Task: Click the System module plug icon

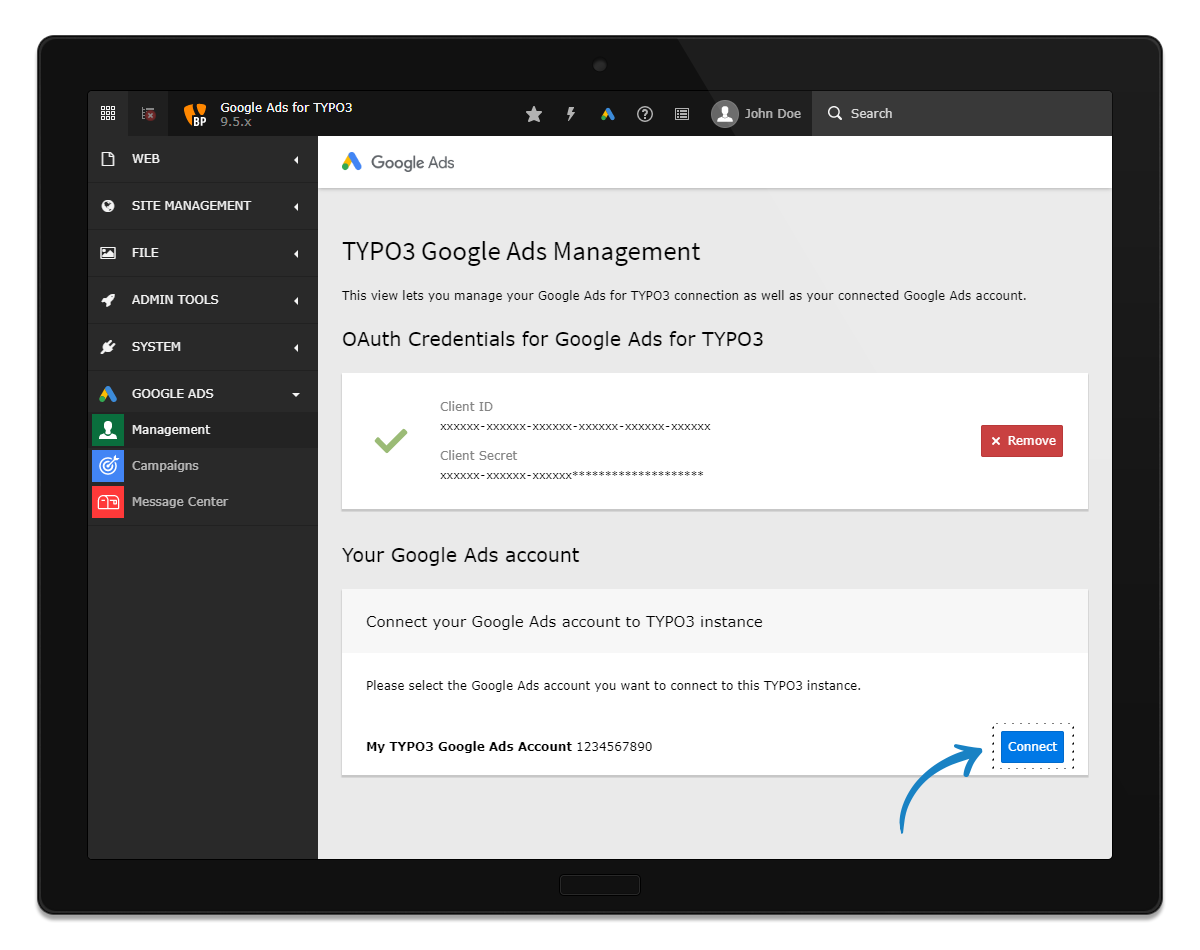Action: pyautogui.click(x=108, y=347)
